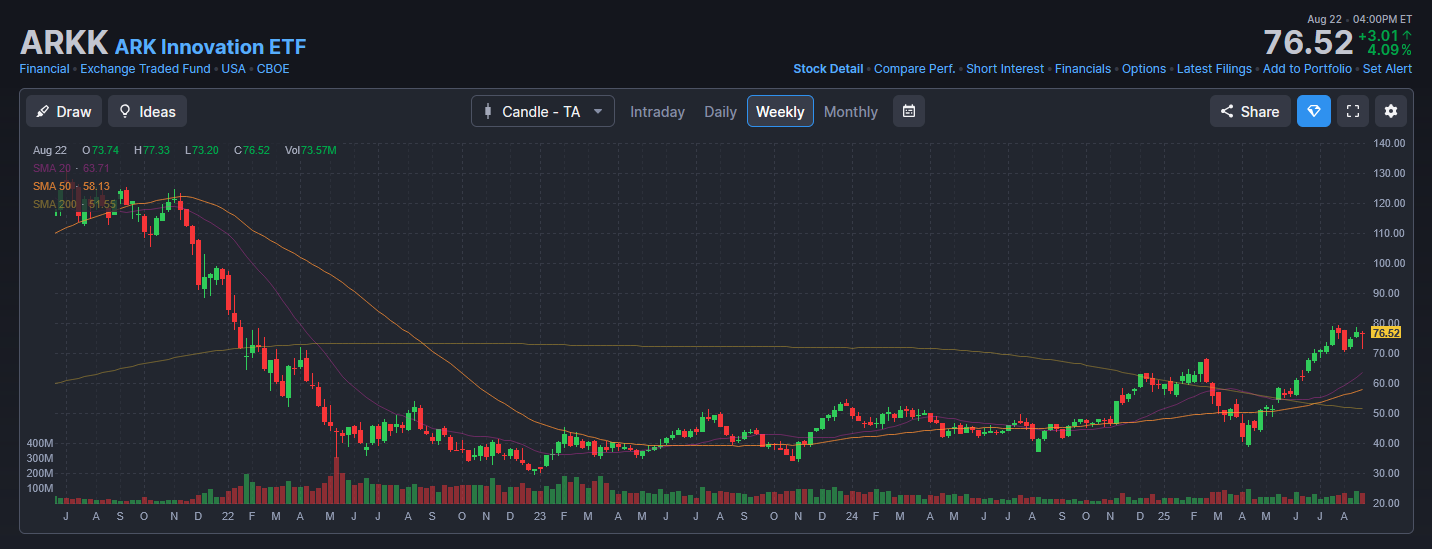Open the Draw tool
Viewport: 1432px width, 549px height.
click(x=64, y=111)
